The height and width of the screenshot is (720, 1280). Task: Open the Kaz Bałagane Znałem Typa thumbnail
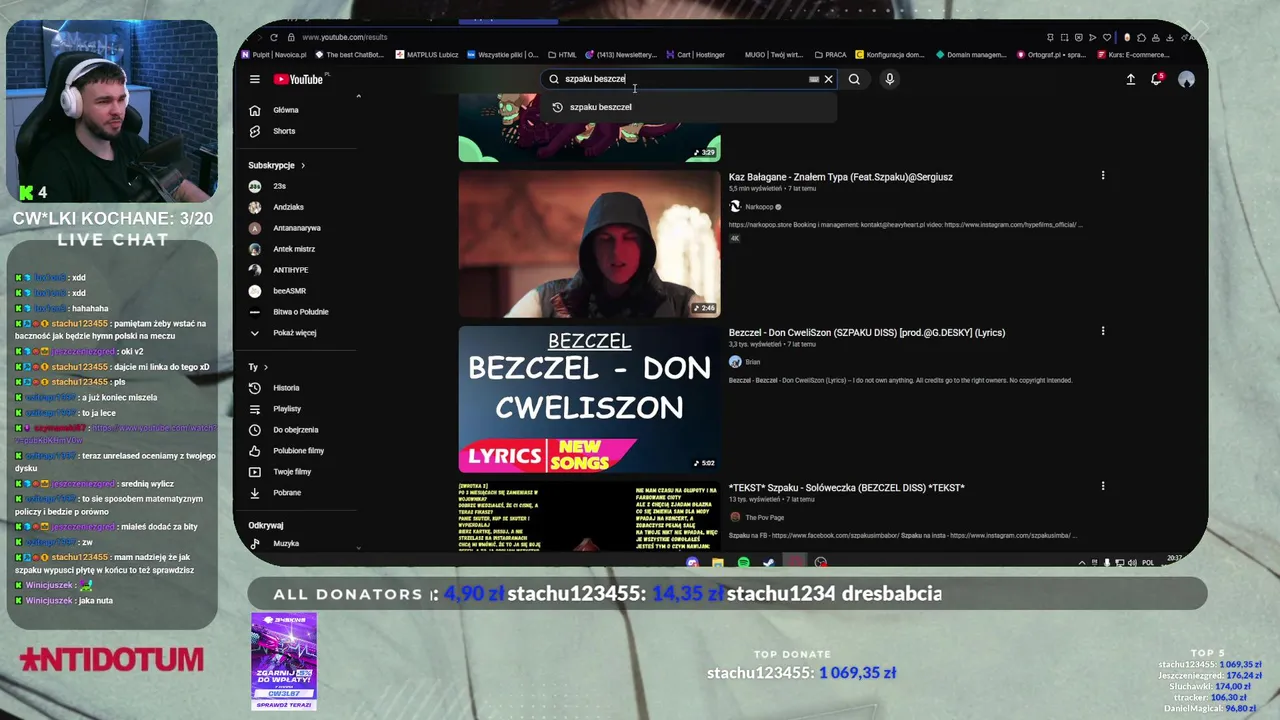tap(589, 243)
